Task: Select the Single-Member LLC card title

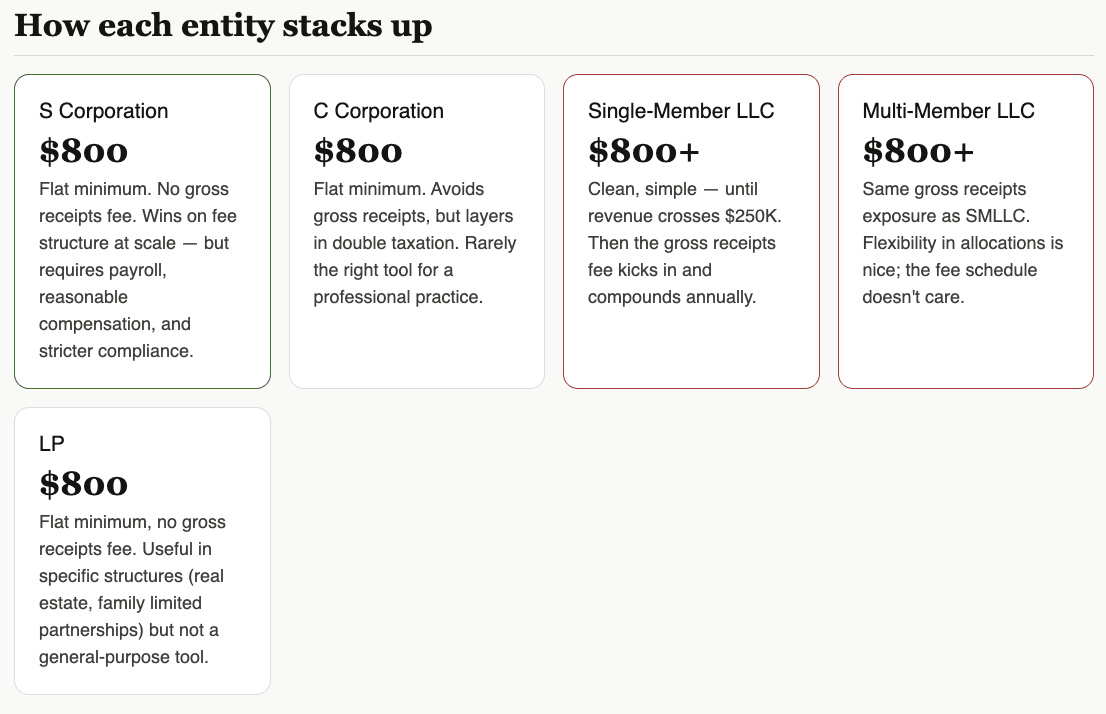Action: tap(681, 111)
